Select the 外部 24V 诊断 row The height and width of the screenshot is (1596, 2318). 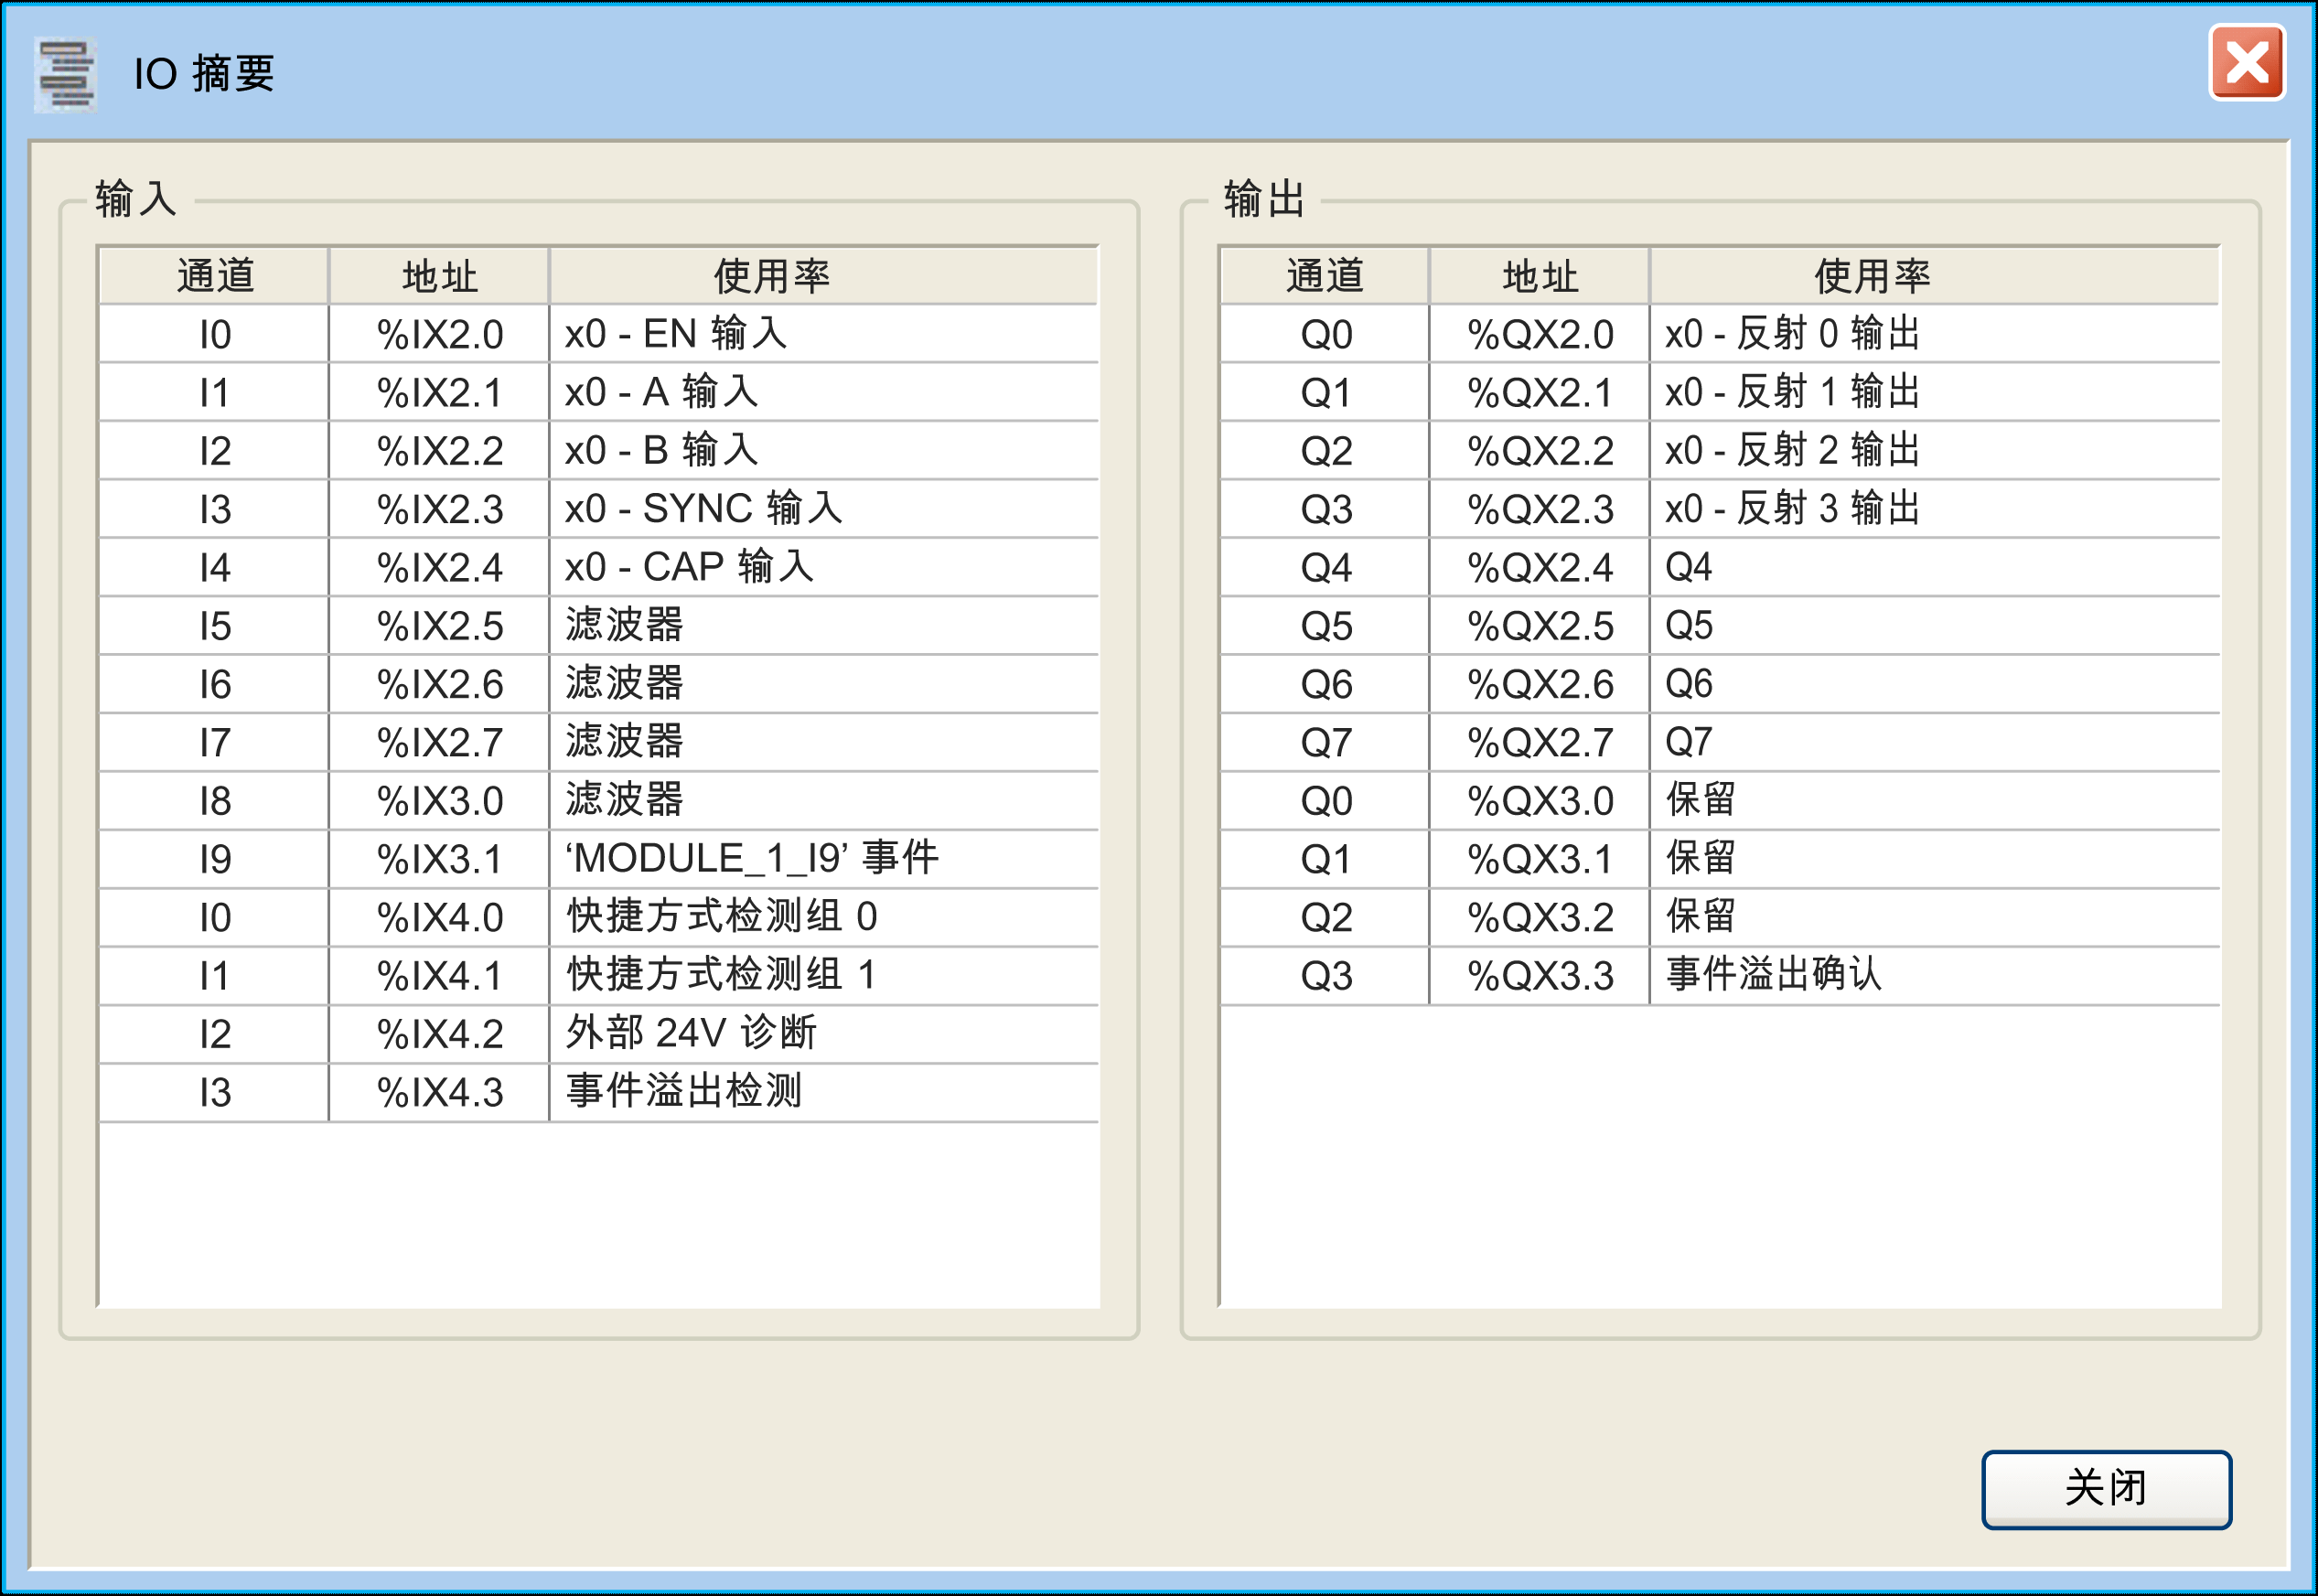[691, 1033]
